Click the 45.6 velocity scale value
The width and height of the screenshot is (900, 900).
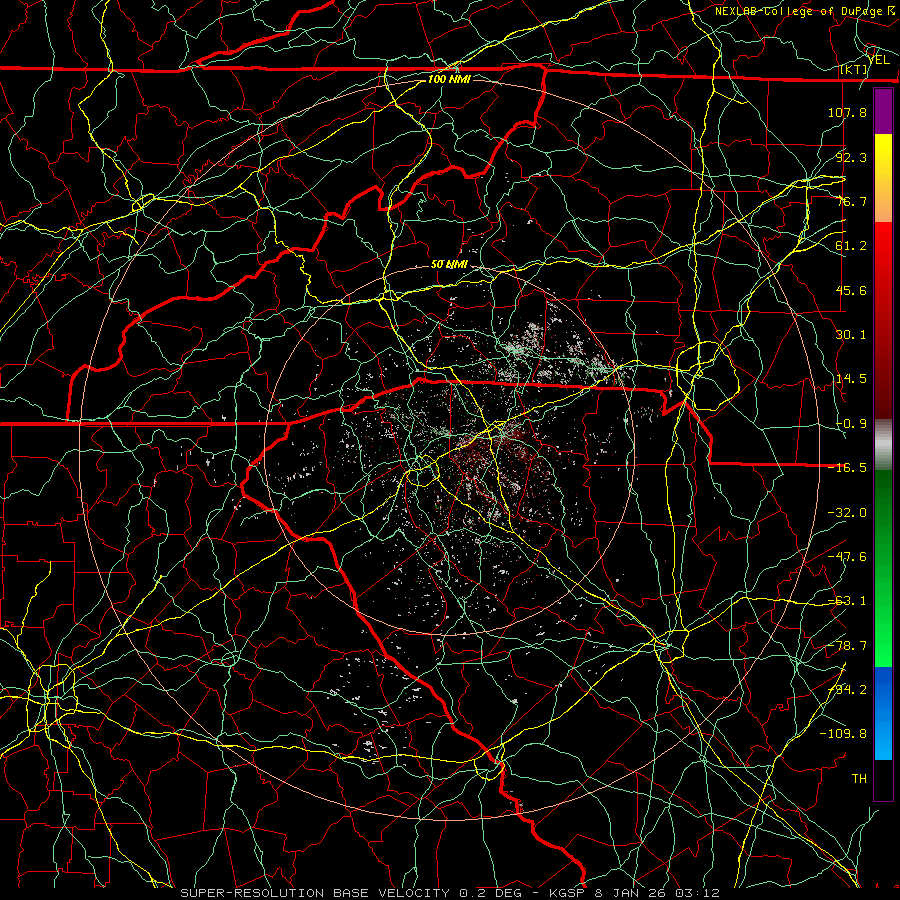click(851, 290)
